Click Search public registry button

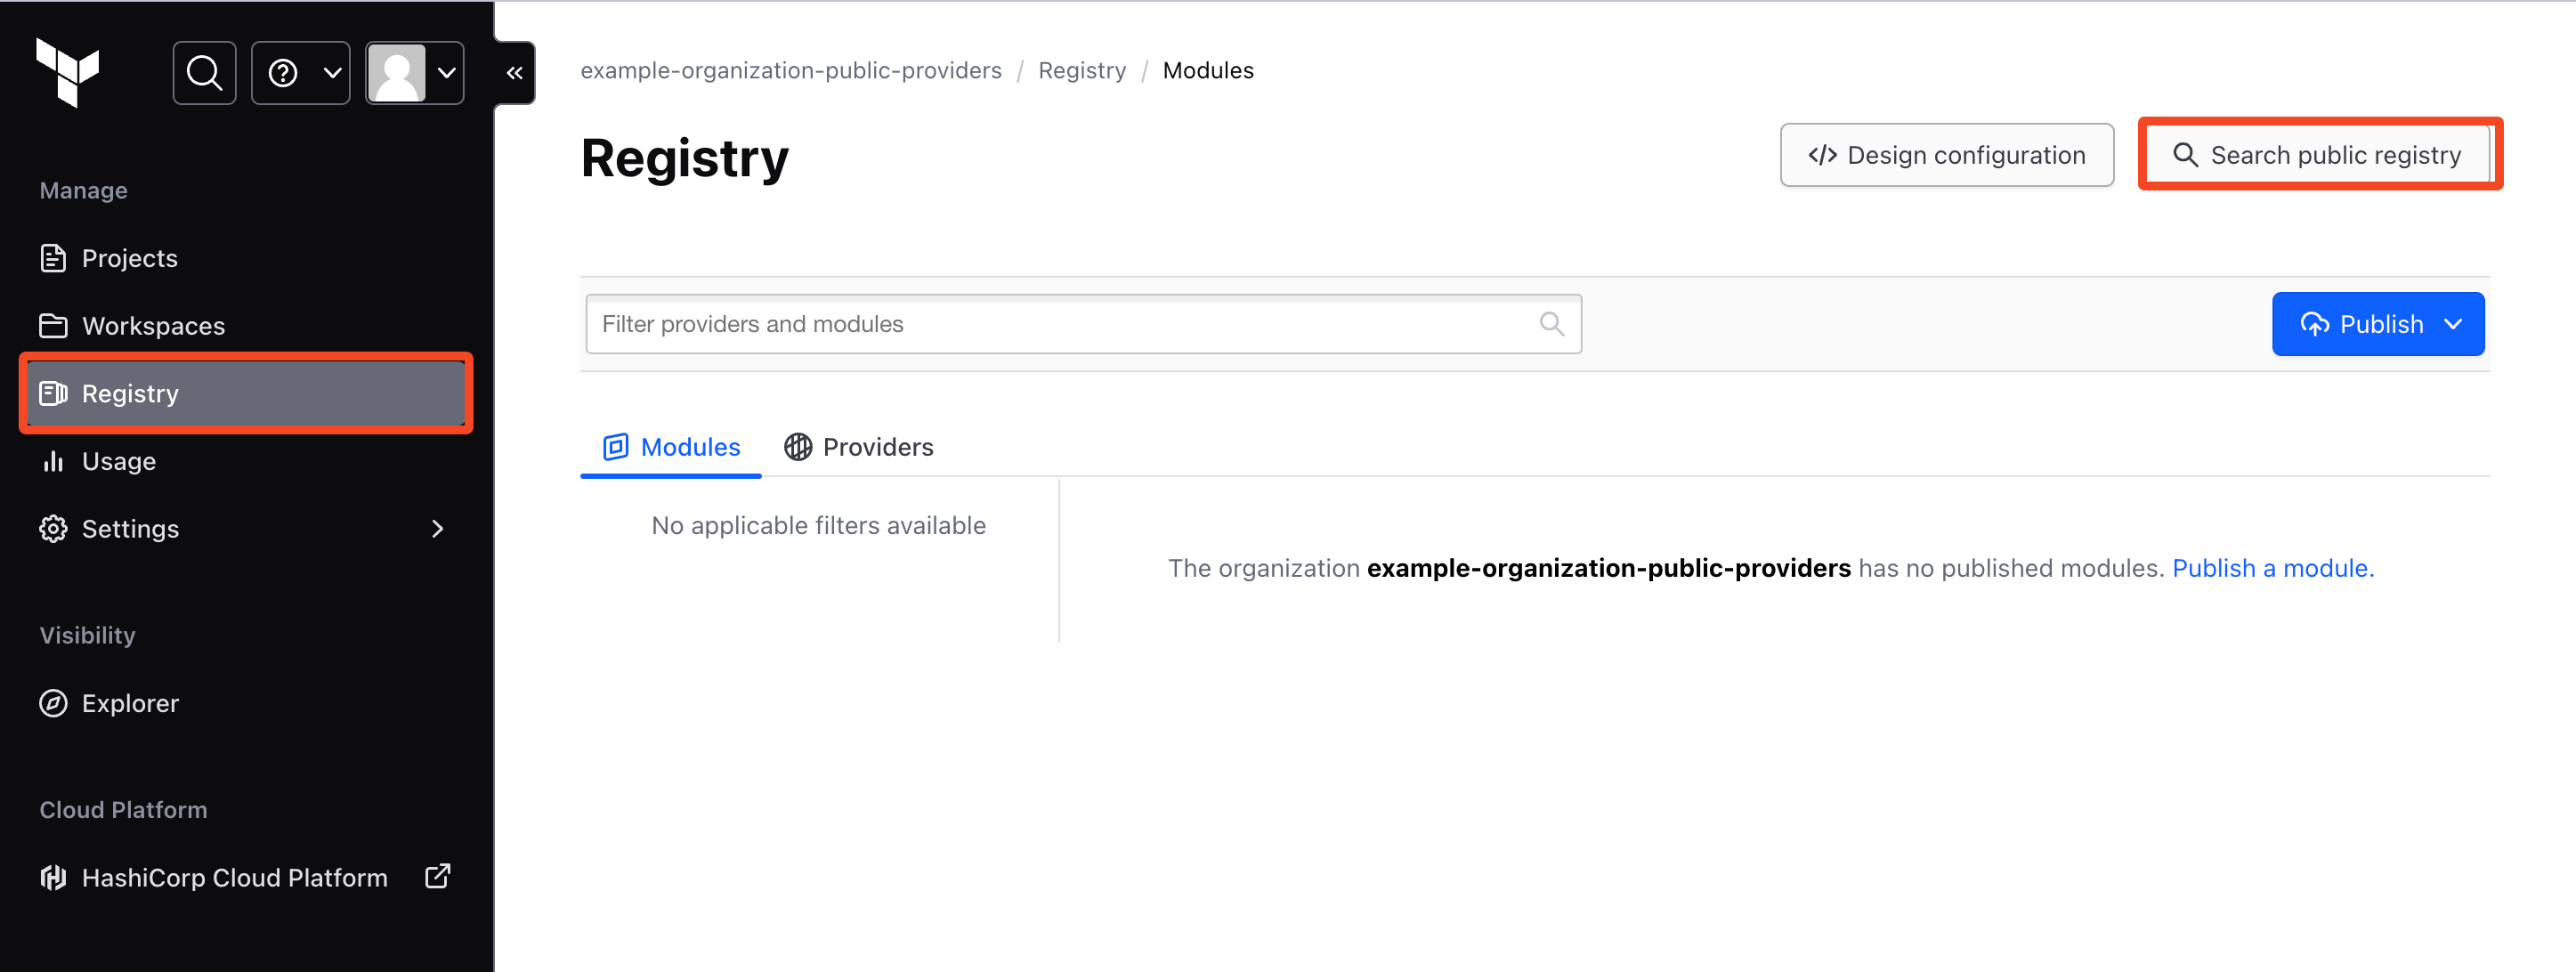tap(2318, 155)
